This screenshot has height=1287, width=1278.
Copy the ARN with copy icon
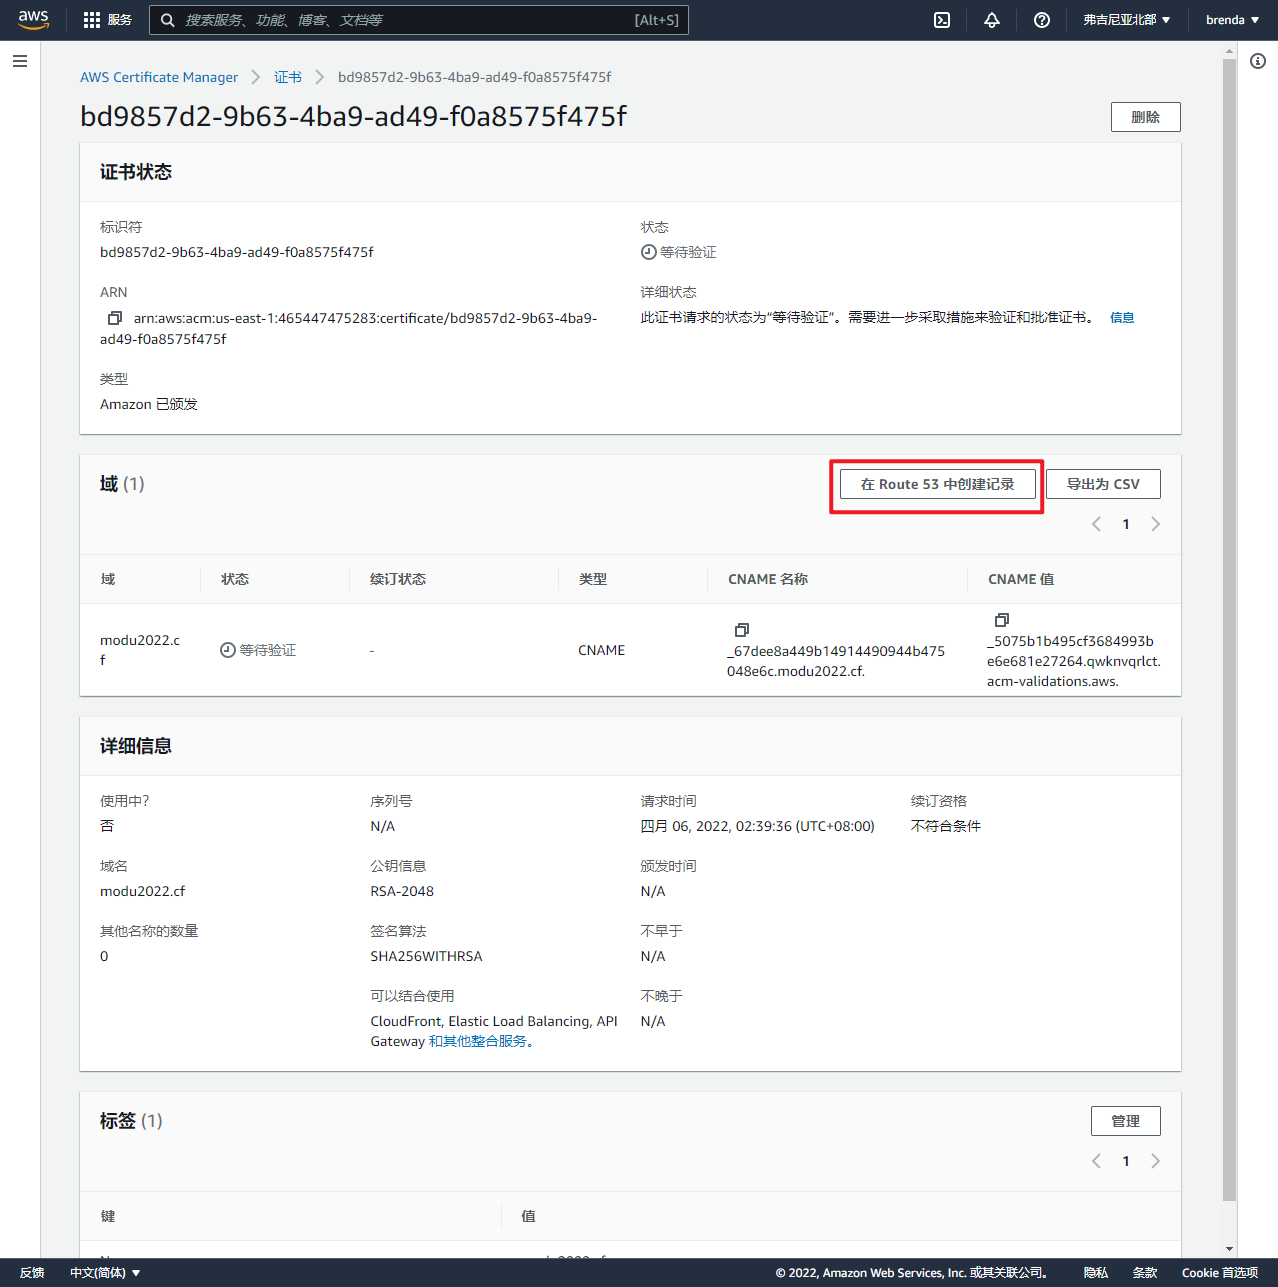click(114, 318)
